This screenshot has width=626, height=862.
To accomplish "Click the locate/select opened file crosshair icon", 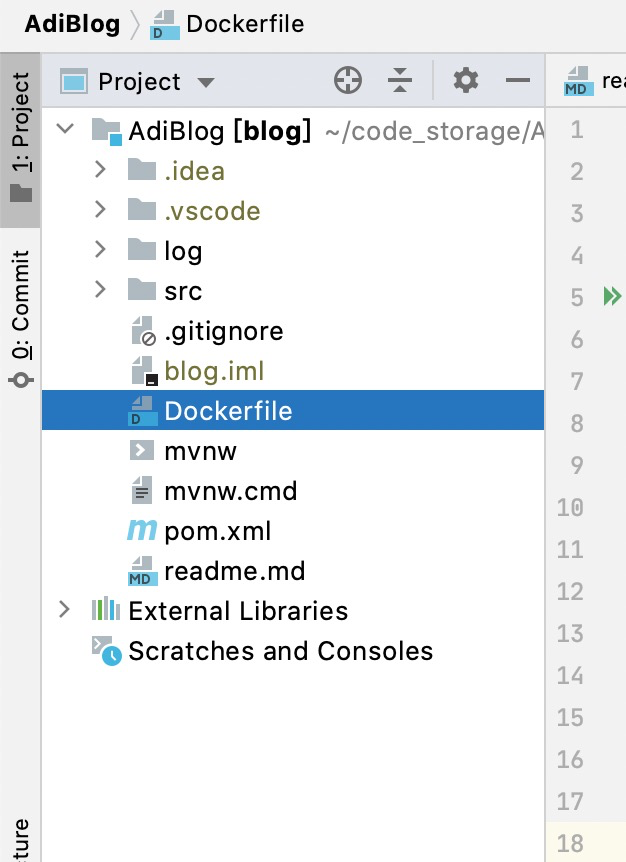I will [x=347, y=81].
